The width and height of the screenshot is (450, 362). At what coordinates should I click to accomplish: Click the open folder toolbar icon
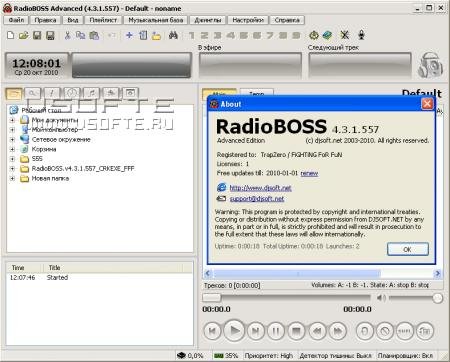(x=24, y=35)
